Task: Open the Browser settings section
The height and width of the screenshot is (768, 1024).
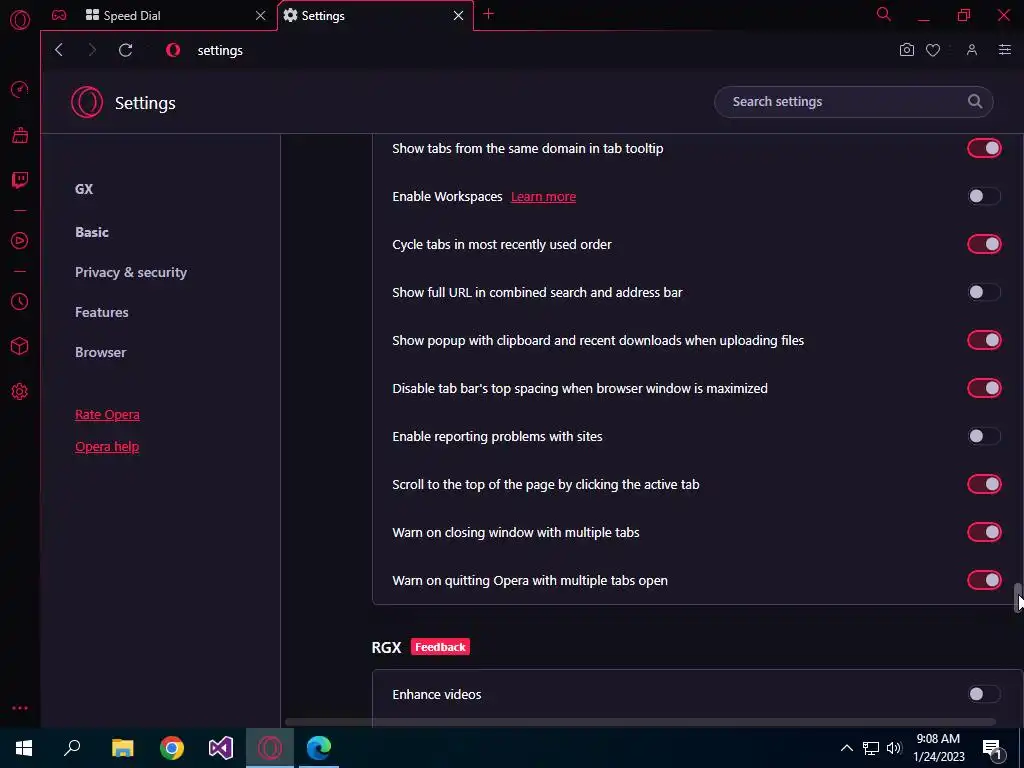Action: [101, 352]
